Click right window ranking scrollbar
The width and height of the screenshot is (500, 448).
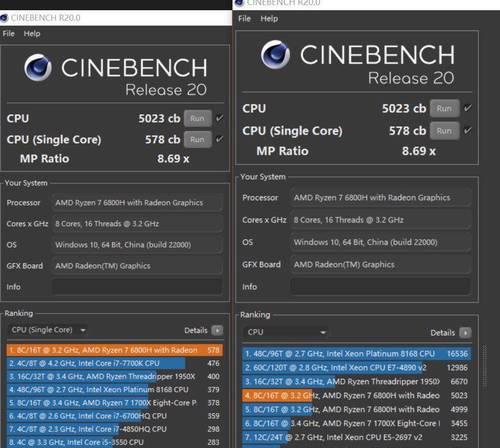pyautogui.click(x=485, y=367)
